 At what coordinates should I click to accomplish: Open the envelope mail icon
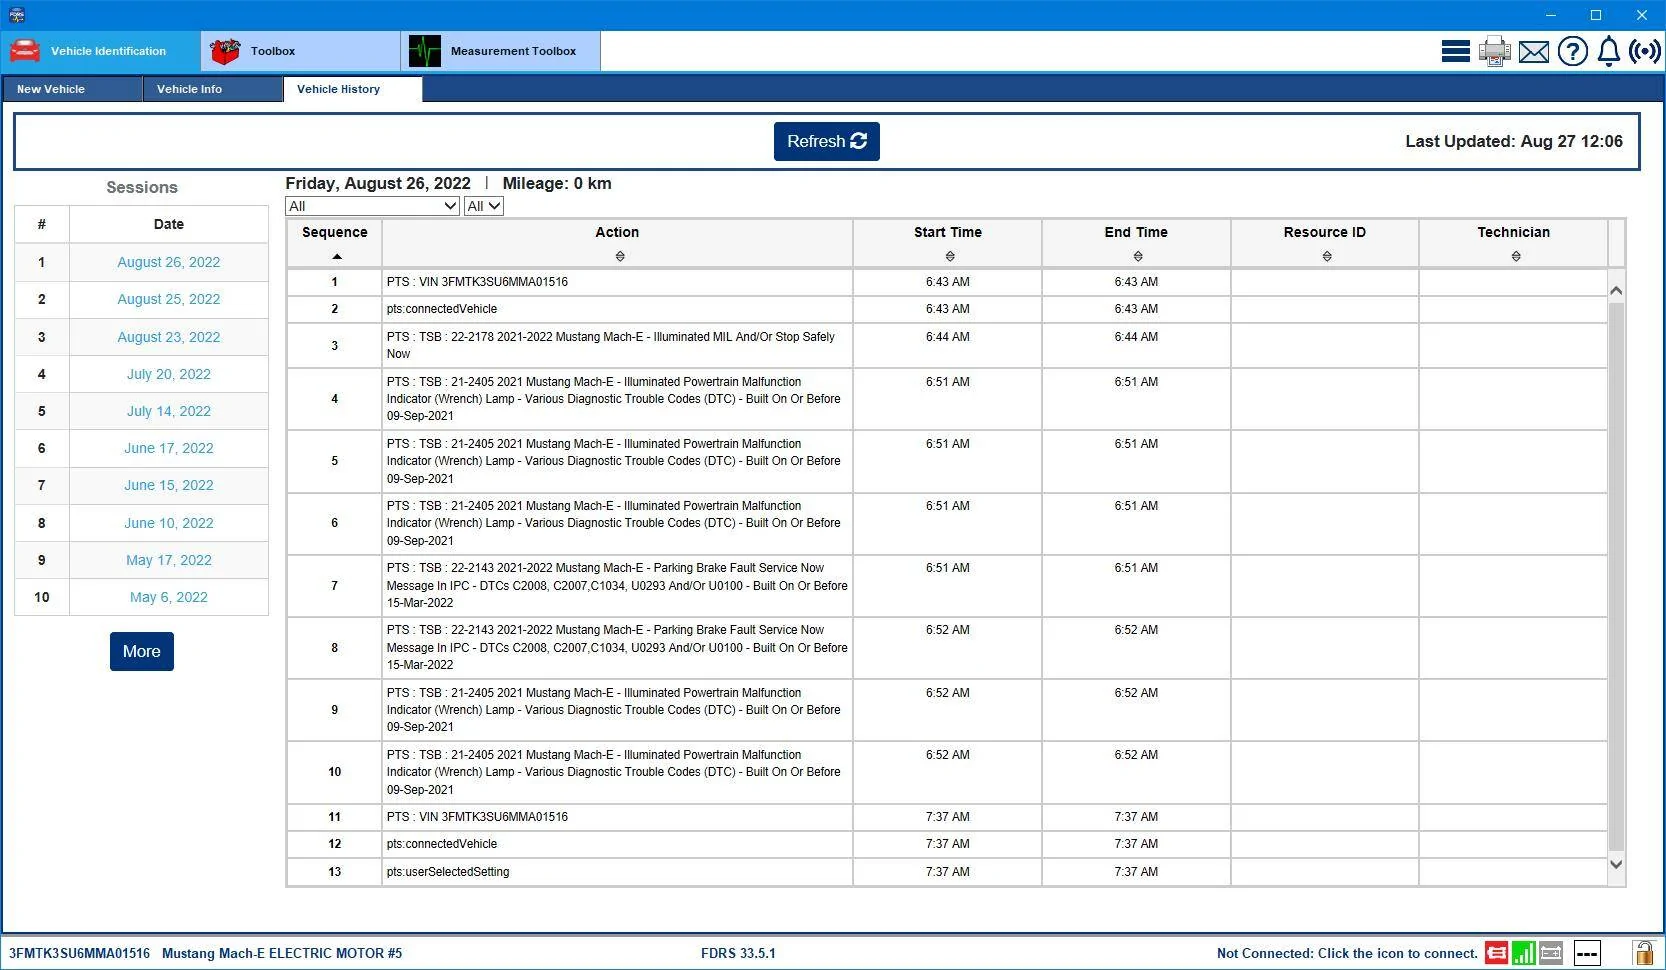pos(1533,52)
